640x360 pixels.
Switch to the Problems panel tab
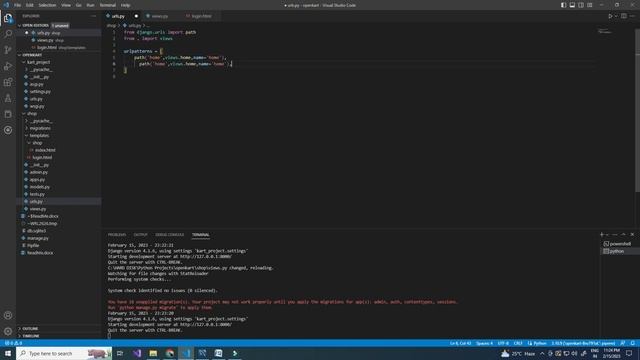[x=117, y=235]
